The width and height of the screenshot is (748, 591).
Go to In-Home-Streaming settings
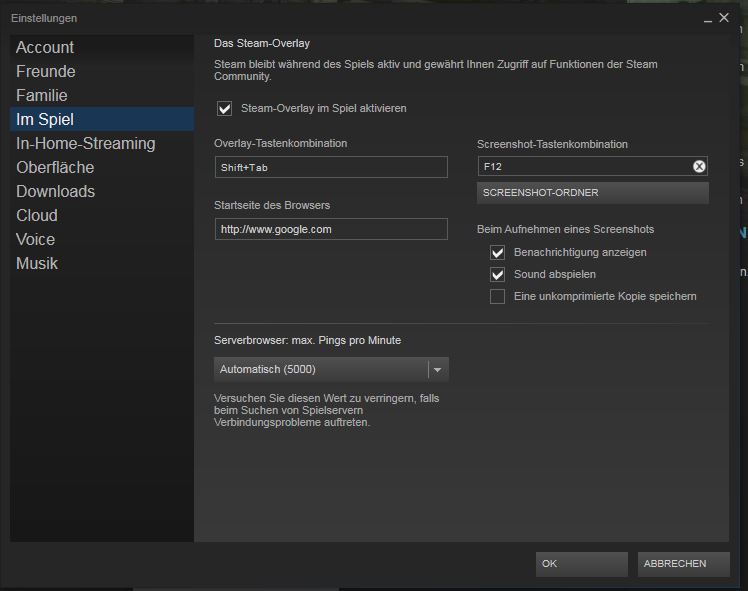[x=102, y=144]
